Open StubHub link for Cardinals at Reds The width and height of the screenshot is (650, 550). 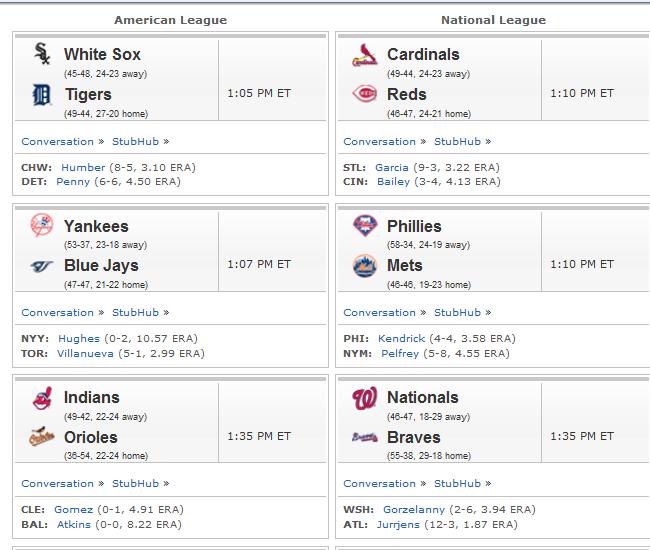click(457, 141)
